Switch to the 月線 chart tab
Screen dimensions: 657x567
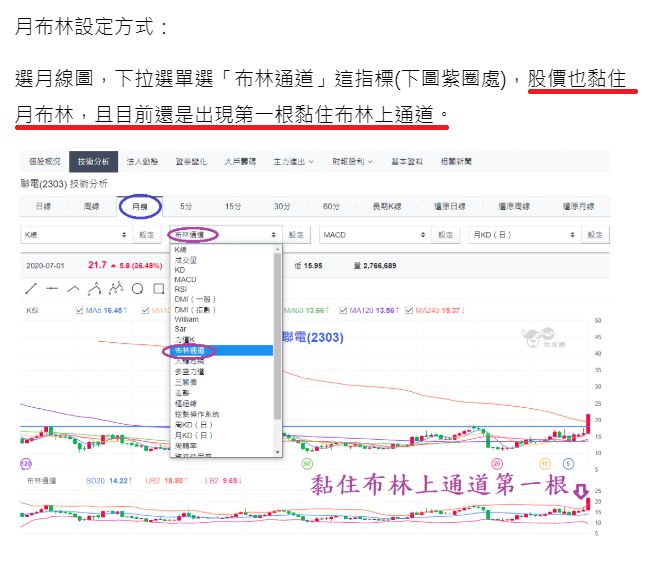[140, 206]
